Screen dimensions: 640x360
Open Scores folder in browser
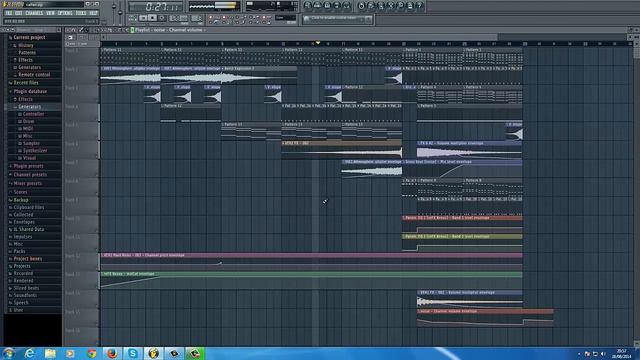point(20,192)
